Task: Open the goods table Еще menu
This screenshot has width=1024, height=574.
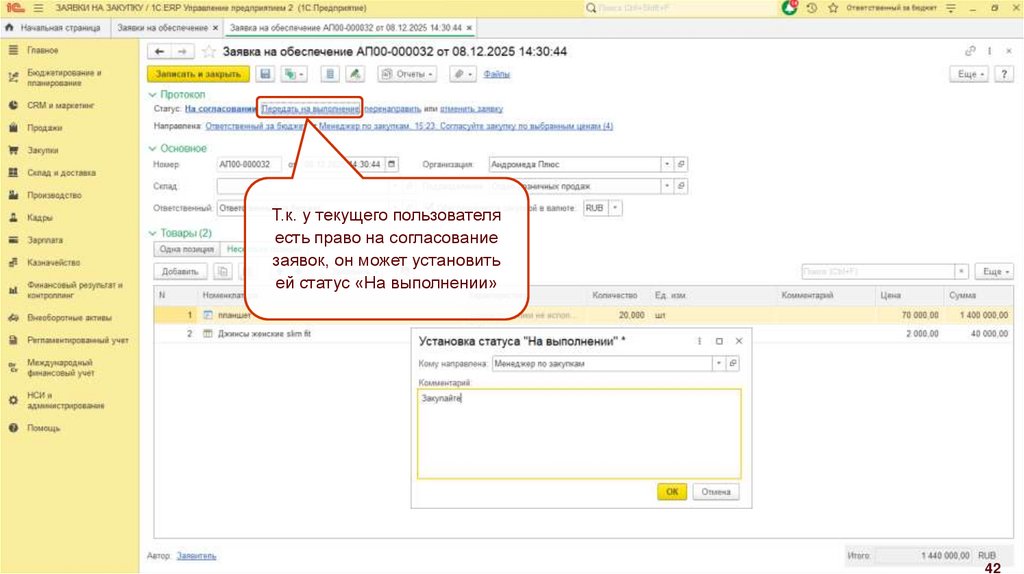Action: [x=995, y=271]
